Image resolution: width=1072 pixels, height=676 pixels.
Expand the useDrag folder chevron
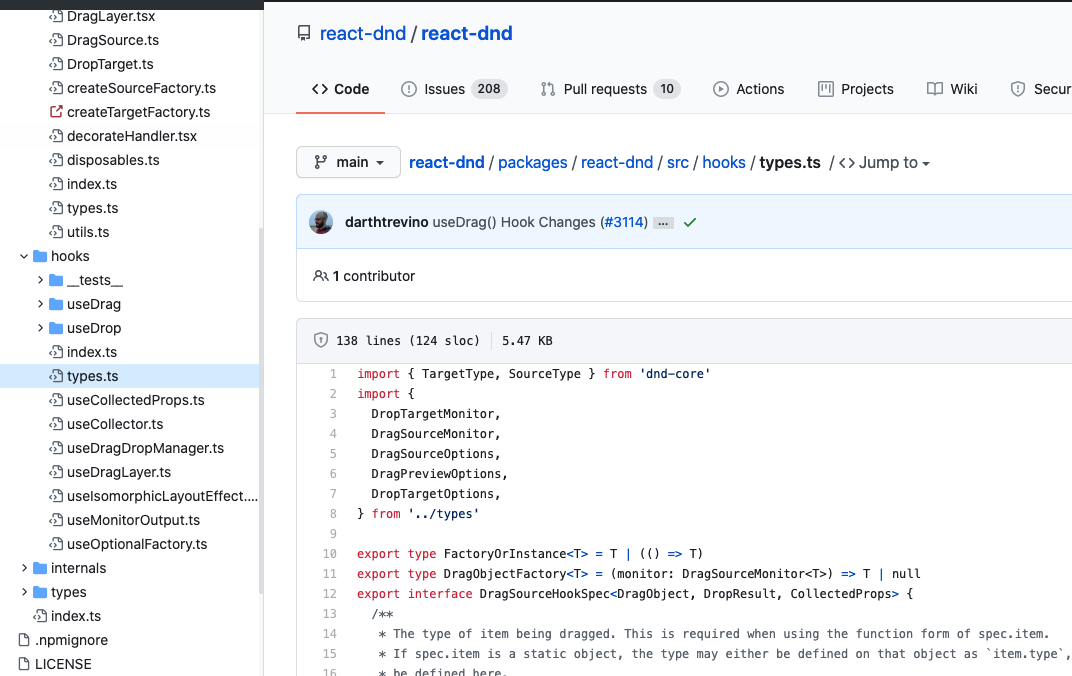coord(40,304)
